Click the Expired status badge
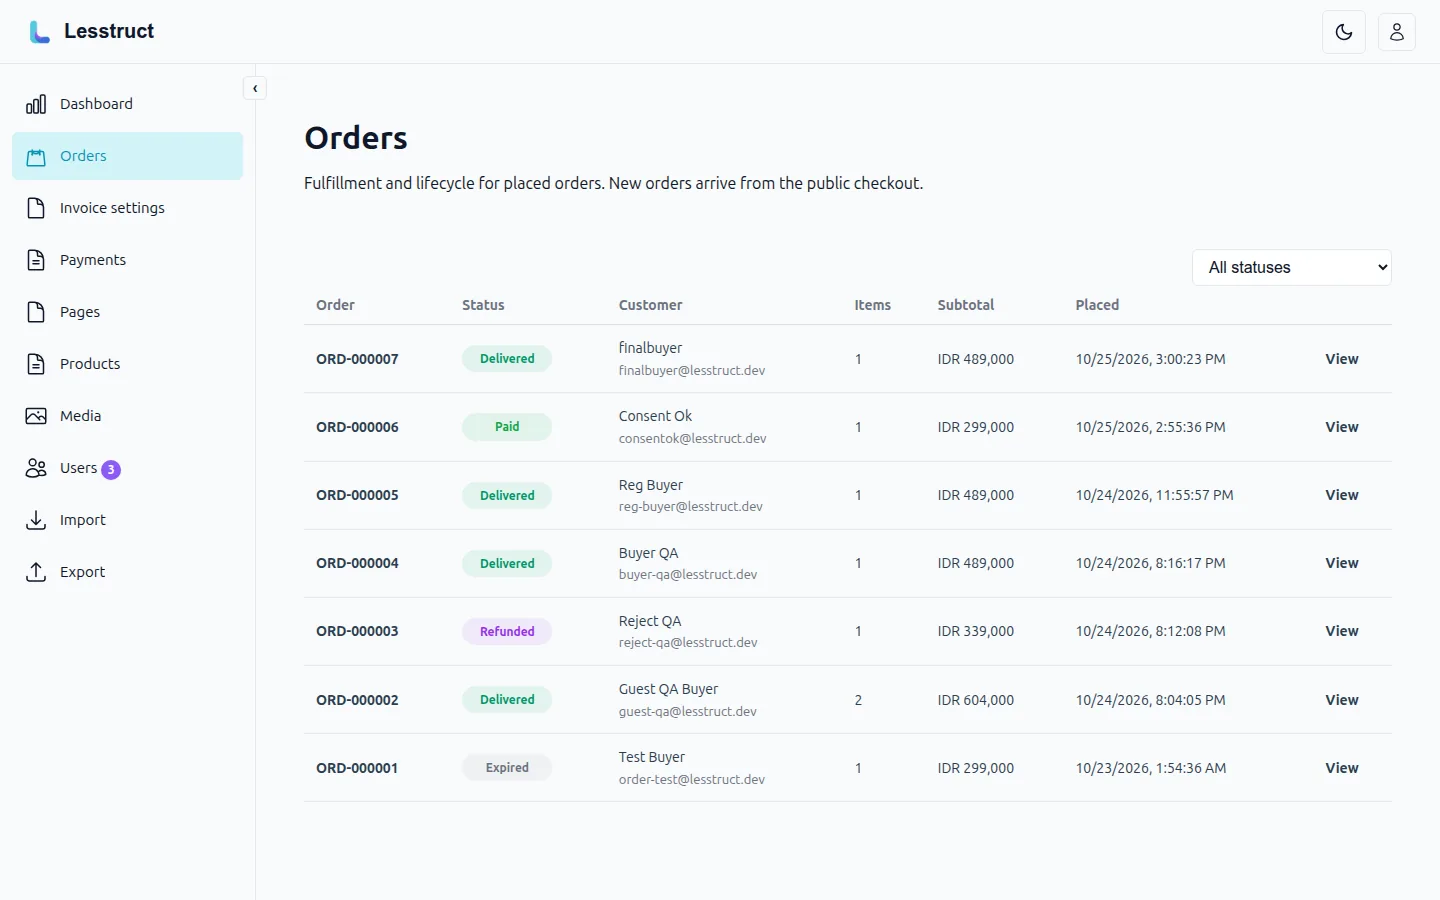The width and height of the screenshot is (1440, 900). tap(507, 768)
